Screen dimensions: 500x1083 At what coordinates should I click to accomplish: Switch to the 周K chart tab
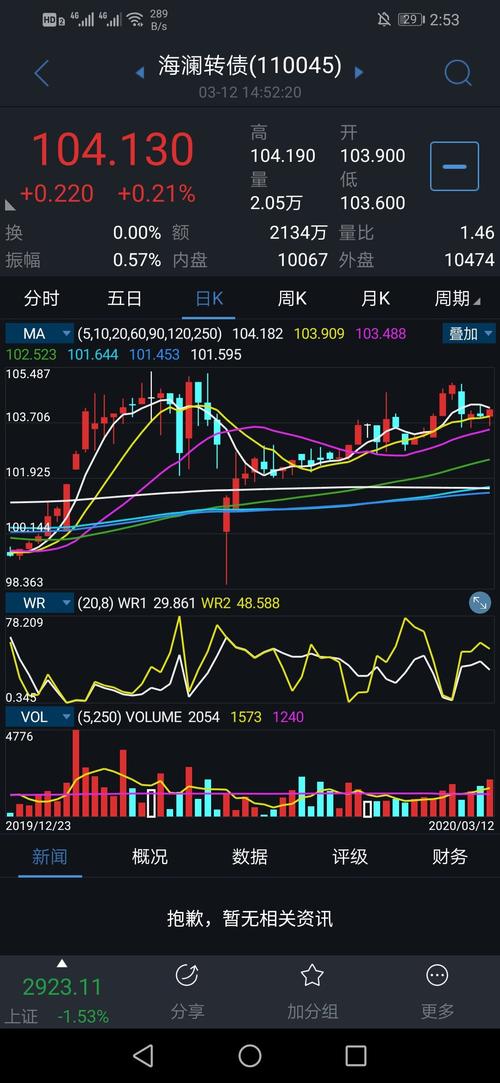291,298
